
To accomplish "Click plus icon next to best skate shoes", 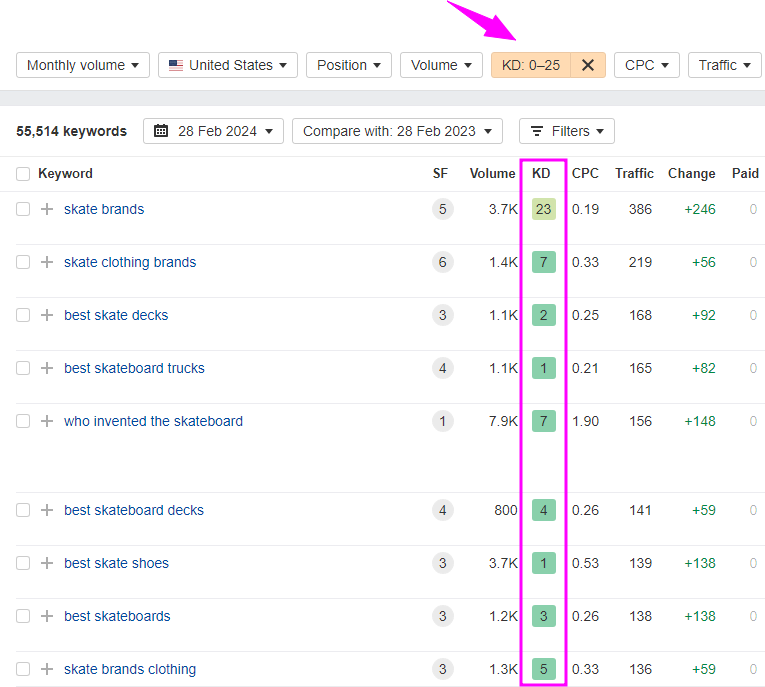I will (x=47, y=563).
